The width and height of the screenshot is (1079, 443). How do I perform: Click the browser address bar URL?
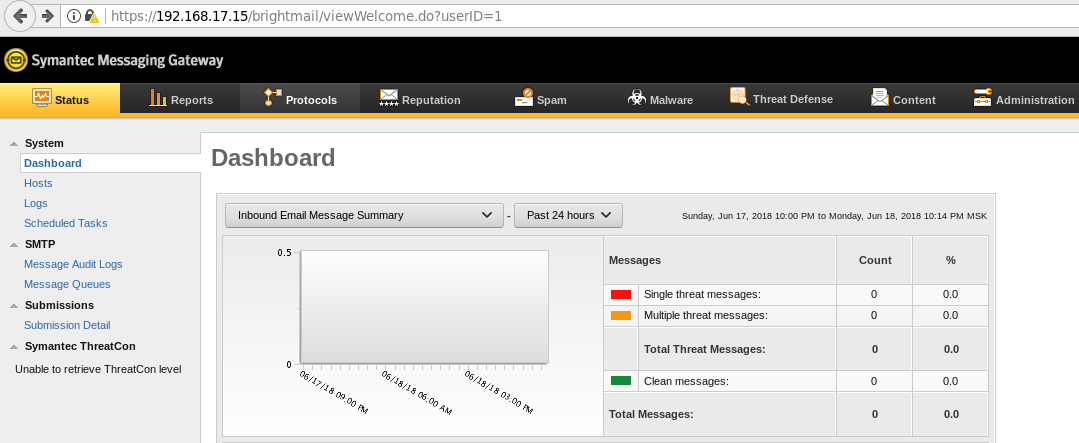coord(306,16)
